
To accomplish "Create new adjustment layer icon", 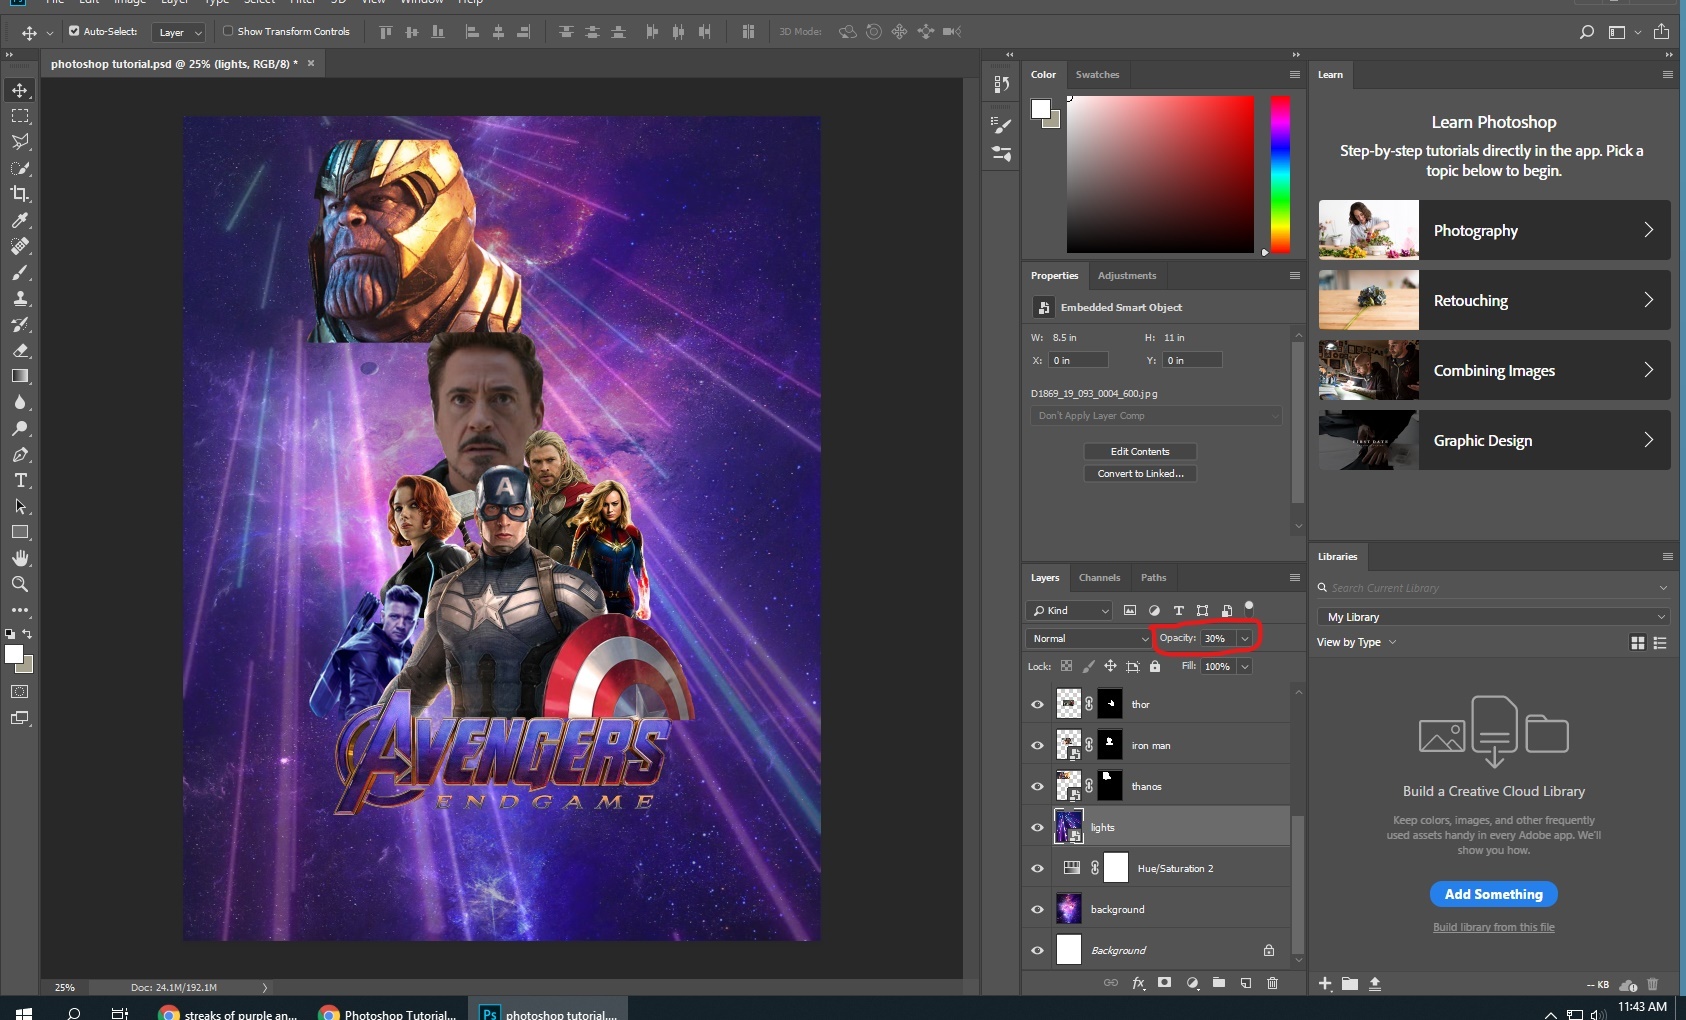I will [x=1192, y=983].
